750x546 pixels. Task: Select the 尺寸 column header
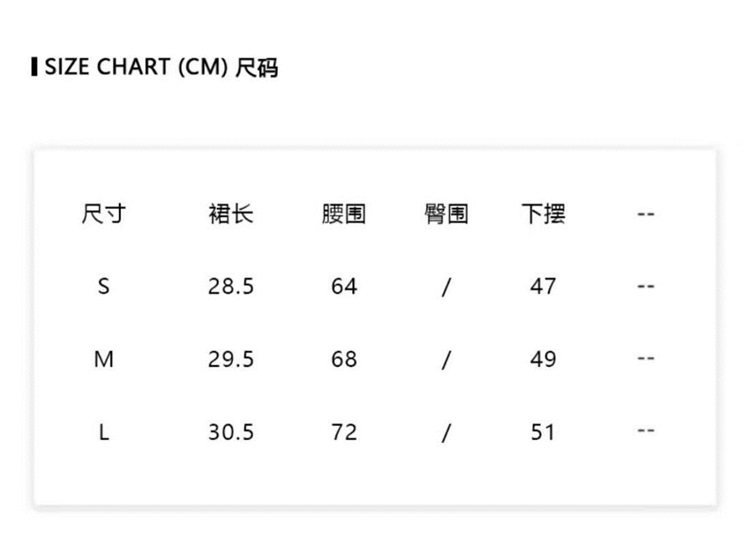click(104, 214)
